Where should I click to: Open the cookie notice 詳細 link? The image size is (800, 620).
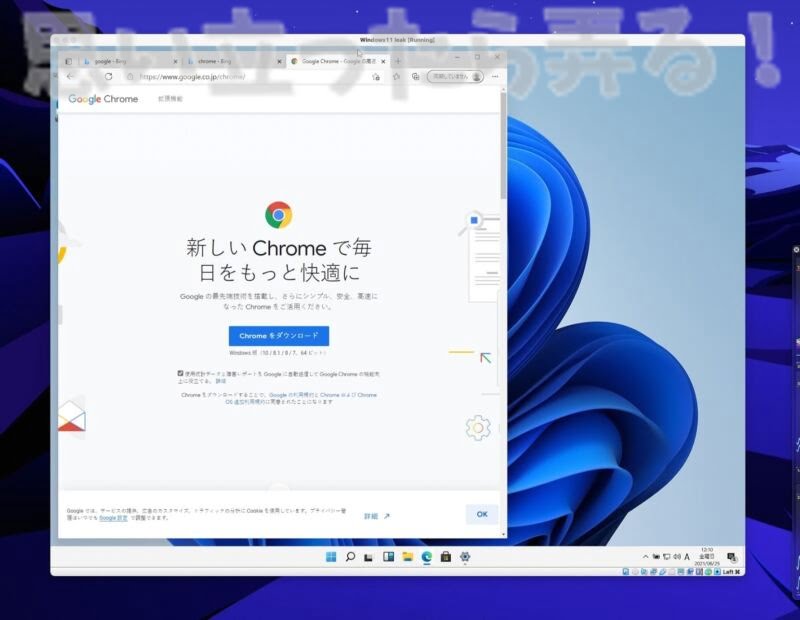(x=377, y=516)
